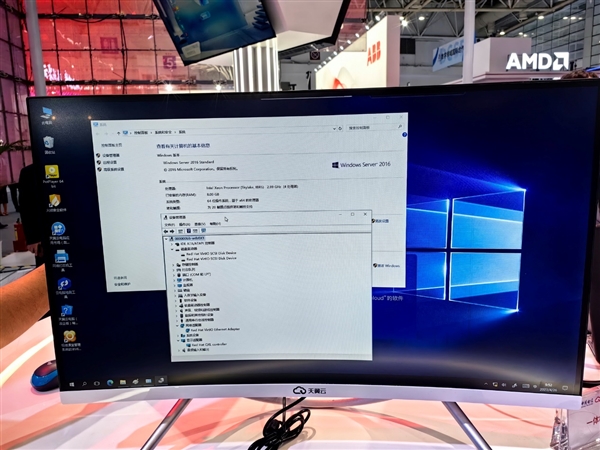Click 控制面板 in the address breadcrumb
This screenshot has width=600, height=450.
140,132
